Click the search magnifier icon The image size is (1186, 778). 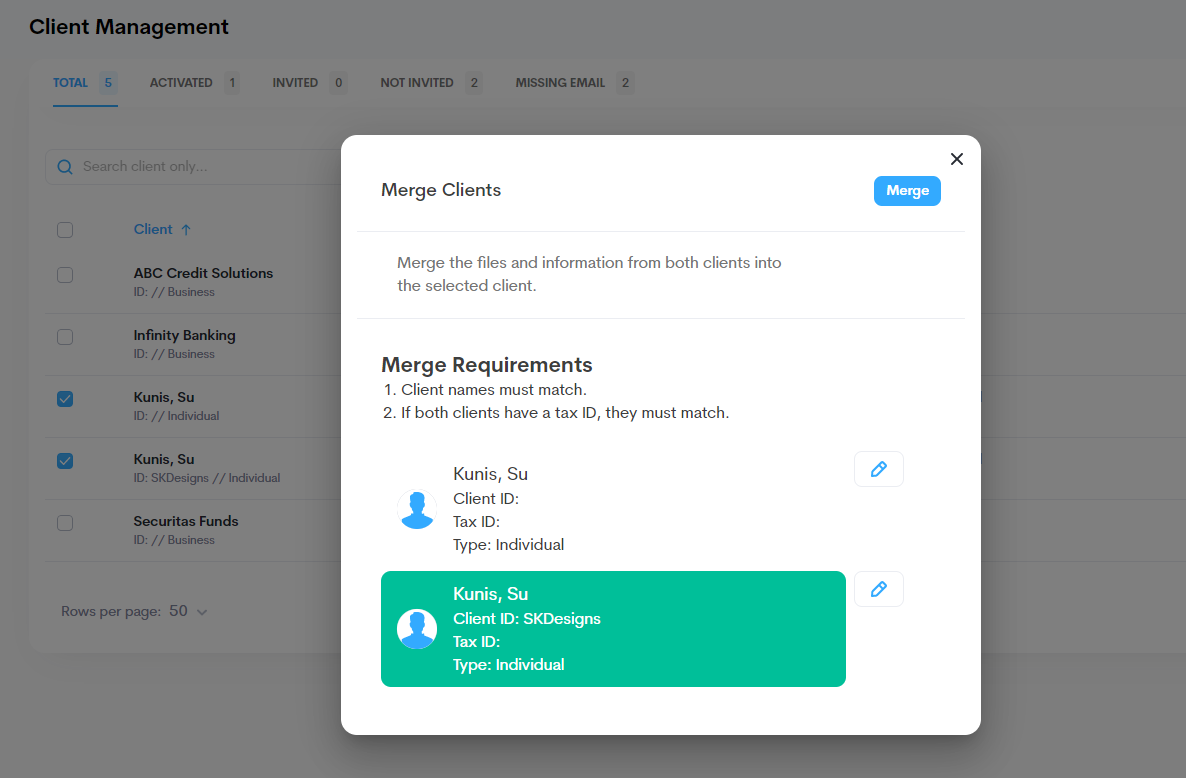tap(65, 167)
